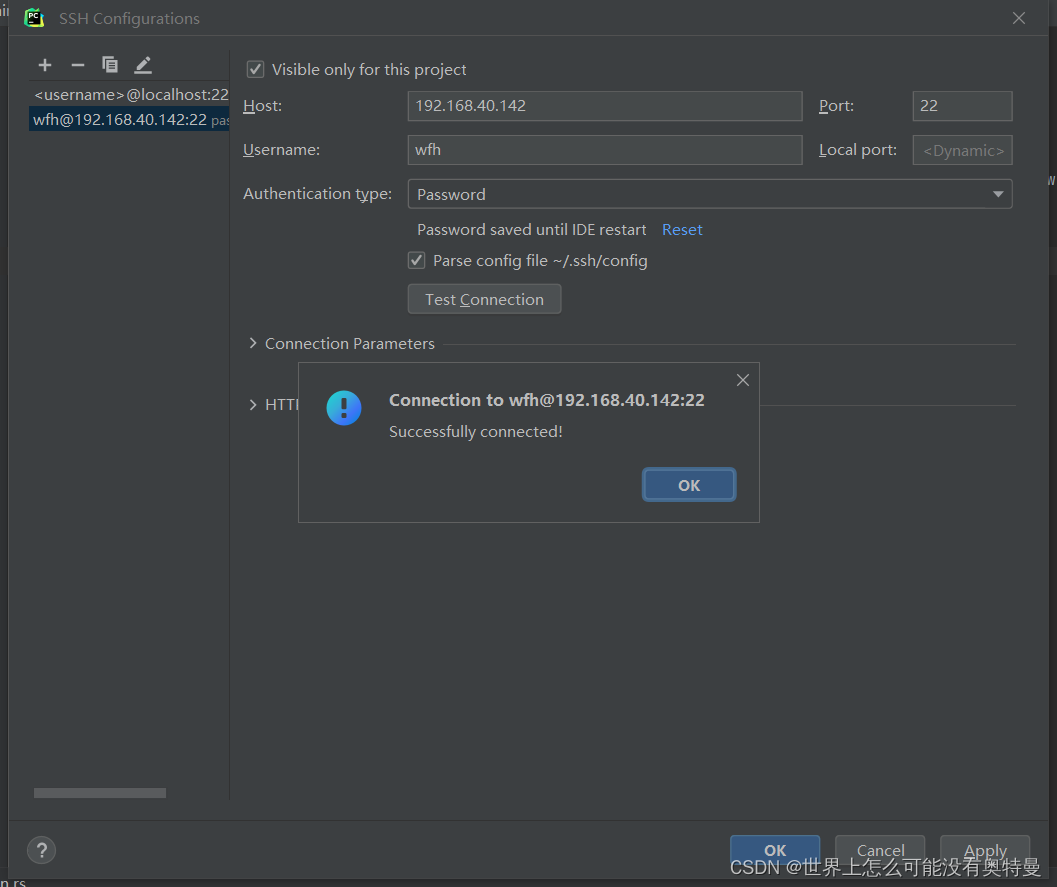This screenshot has width=1057, height=887.
Task: Toggle Visible only for this project
Action: (x=255, y=69)
